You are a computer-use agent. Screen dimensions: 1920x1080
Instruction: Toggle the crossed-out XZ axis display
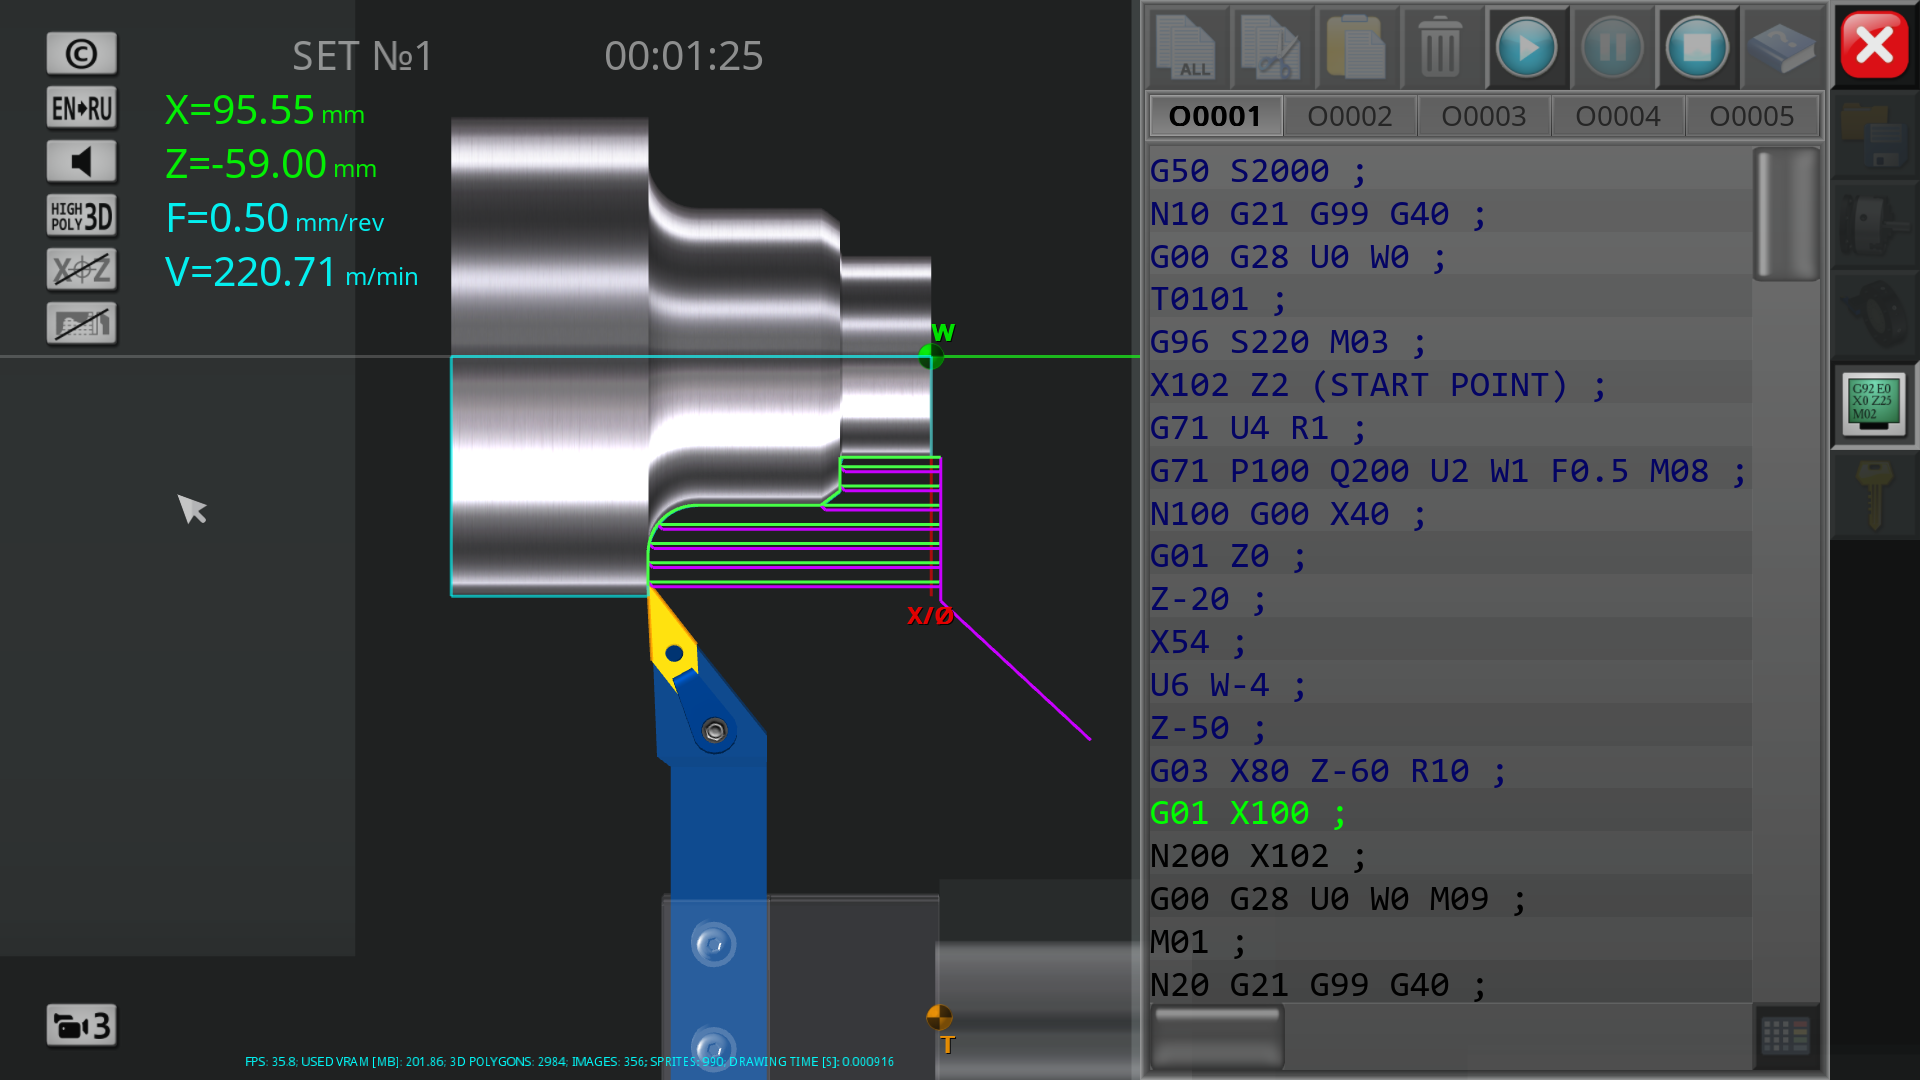(x=82, y=270)
